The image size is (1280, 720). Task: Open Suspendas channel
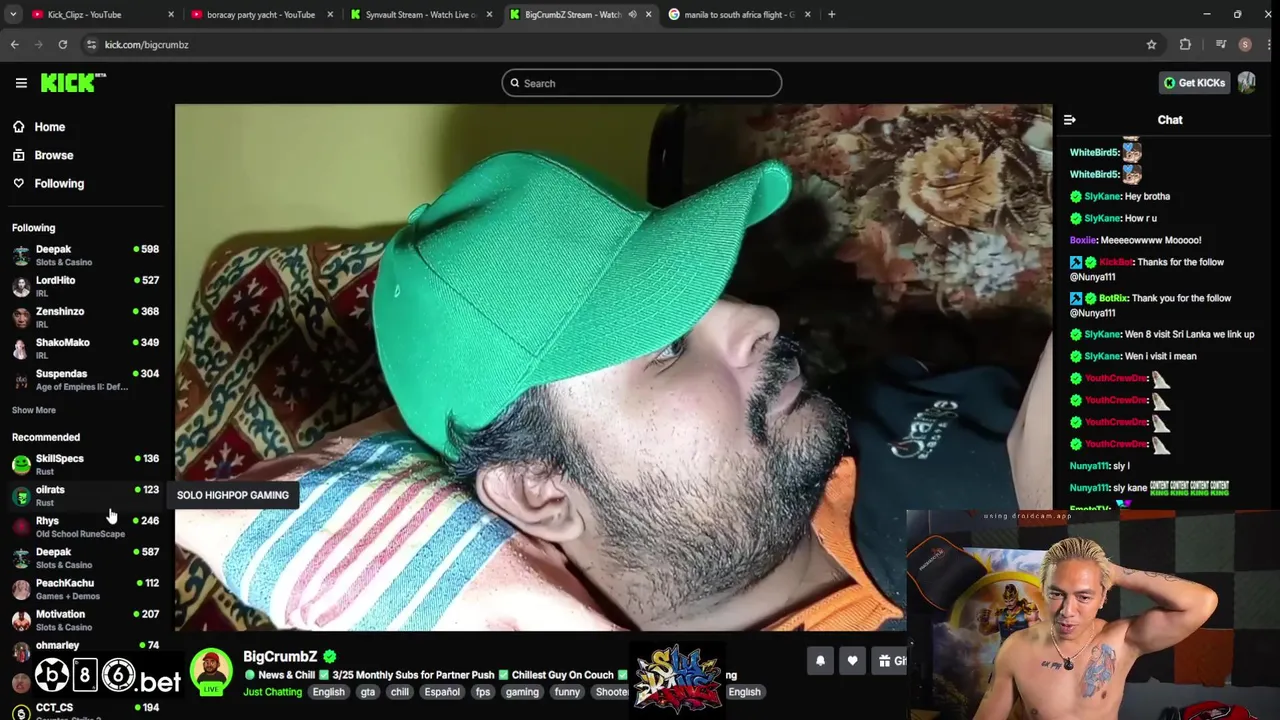85,379
